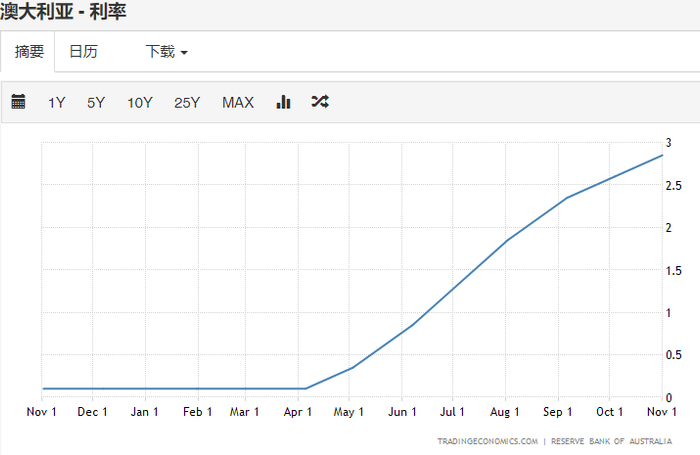Viewport: 700px width, 455px height.
Task: Click the Jan 1 x-axis label
Action: [144, 412]
